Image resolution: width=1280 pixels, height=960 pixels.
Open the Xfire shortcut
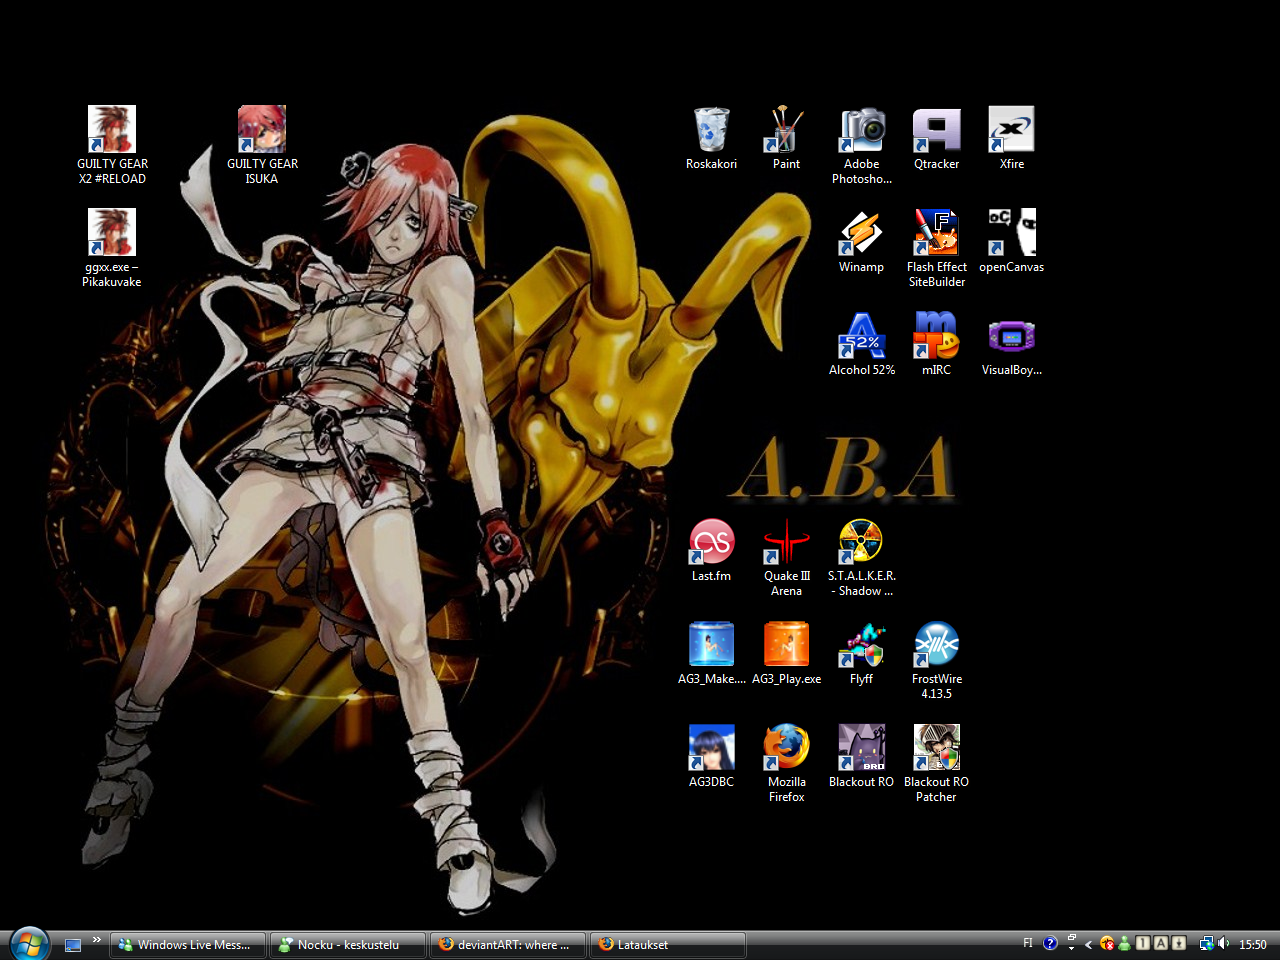coord(1012,138)
